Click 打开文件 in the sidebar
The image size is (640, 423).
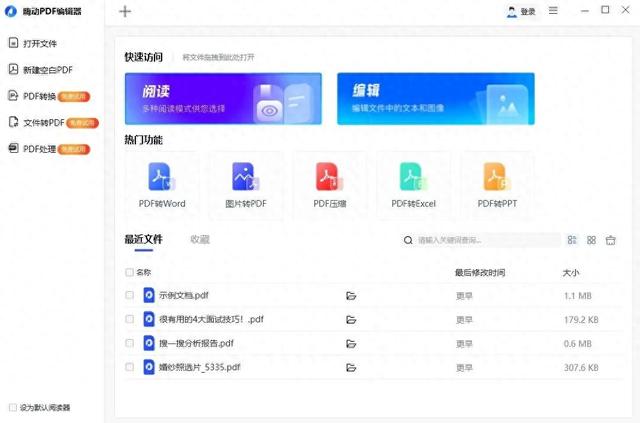pyautogui.click(x=40, y=43)
